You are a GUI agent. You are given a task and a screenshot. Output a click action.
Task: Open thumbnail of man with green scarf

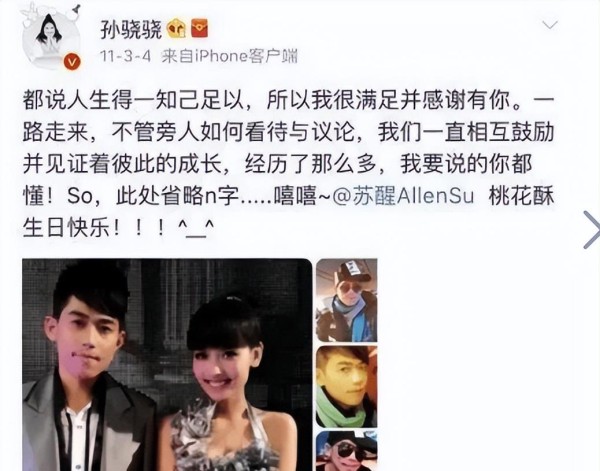pyautogui.click(x=347, y=386)
